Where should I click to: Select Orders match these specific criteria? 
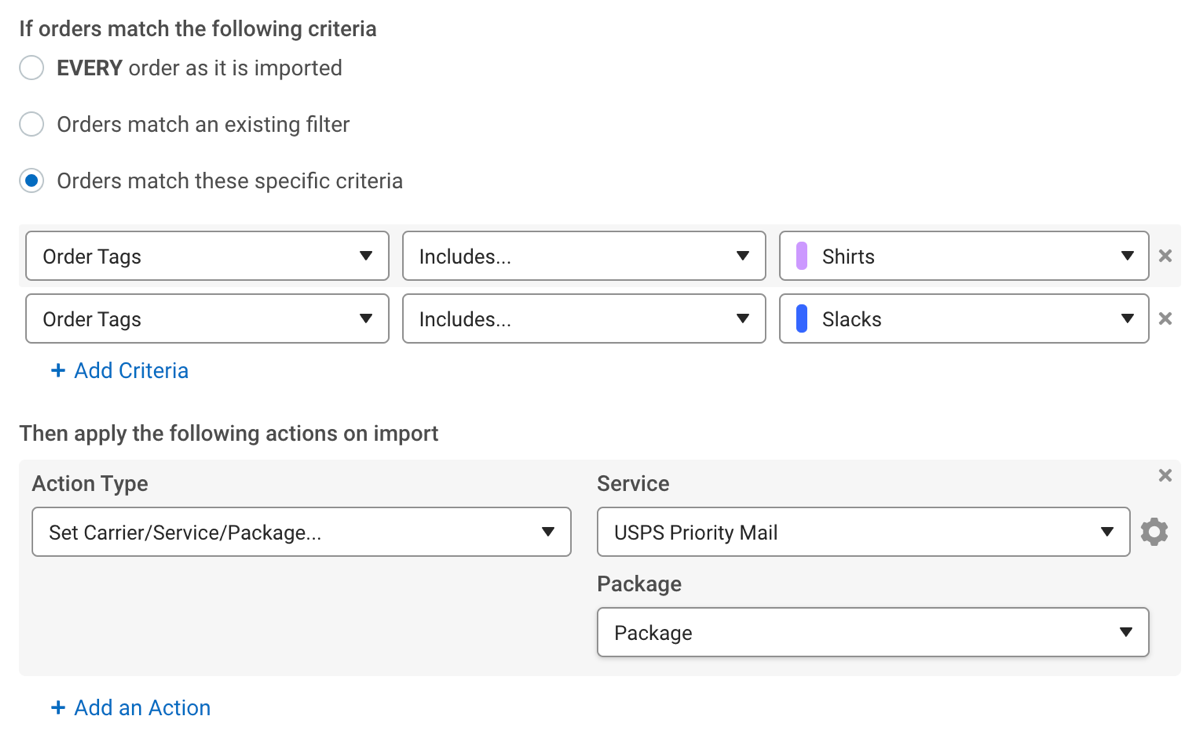pyautogui.click(x=31, y=180)
